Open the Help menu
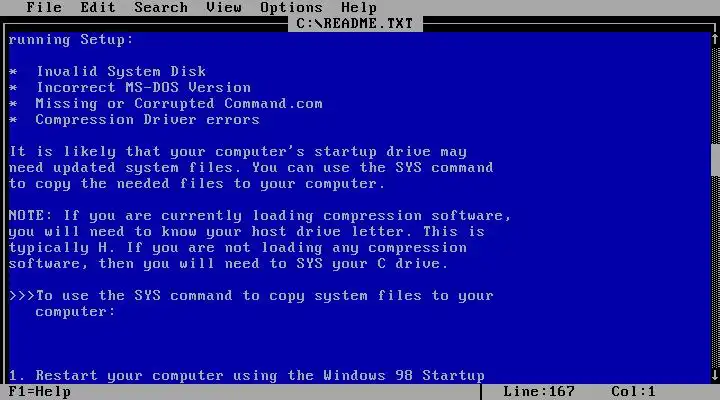 359,7
